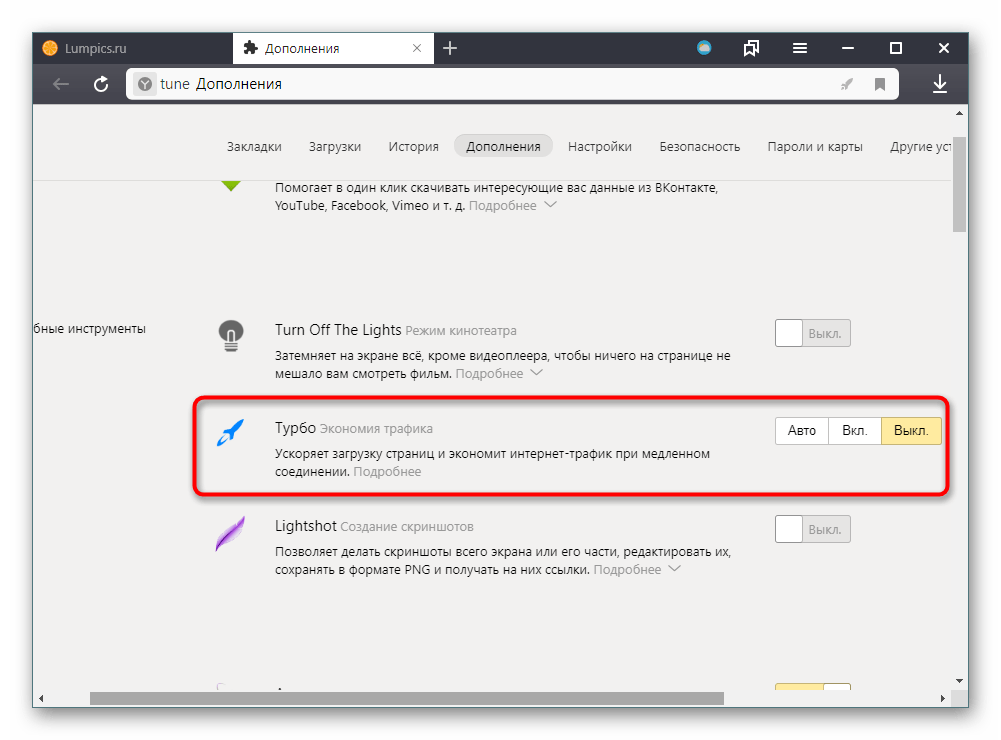
Task: Open the История section
Action: [x=414, y=146]
